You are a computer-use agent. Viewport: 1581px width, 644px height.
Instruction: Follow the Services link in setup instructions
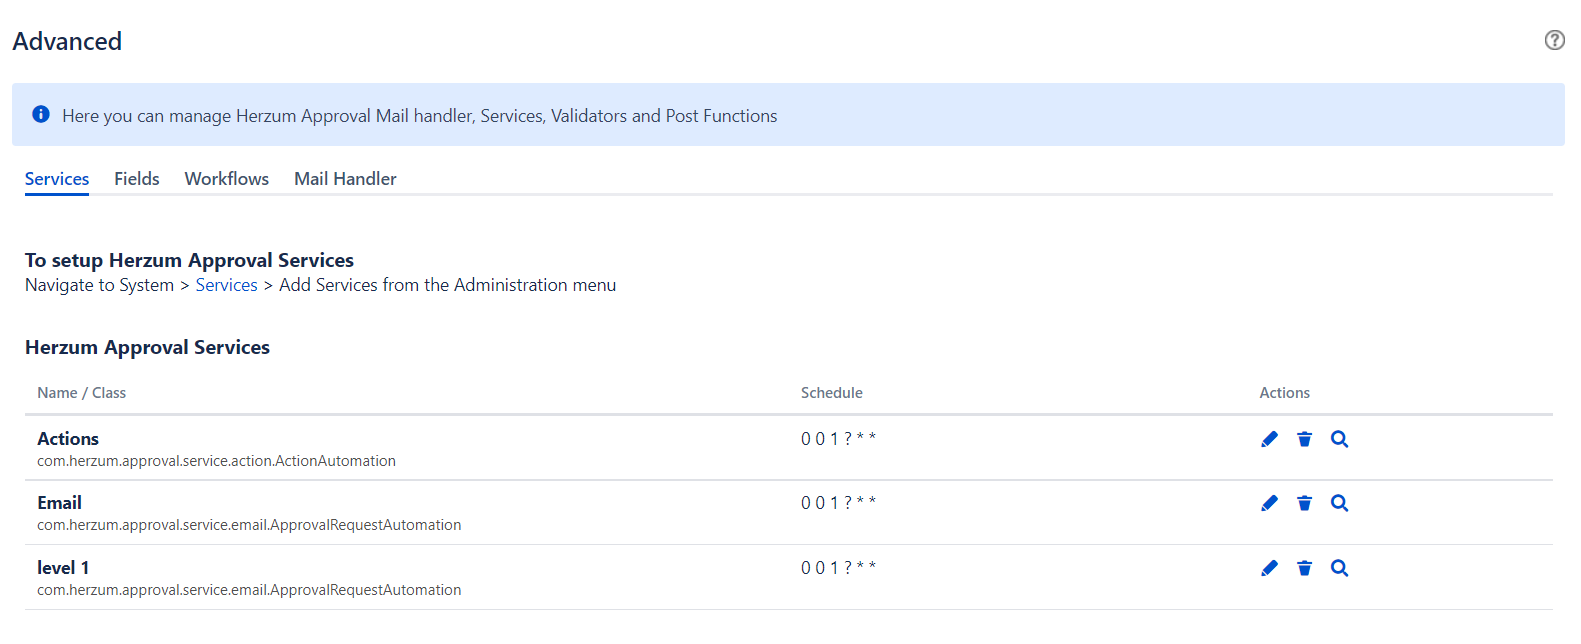pos(226,285)
